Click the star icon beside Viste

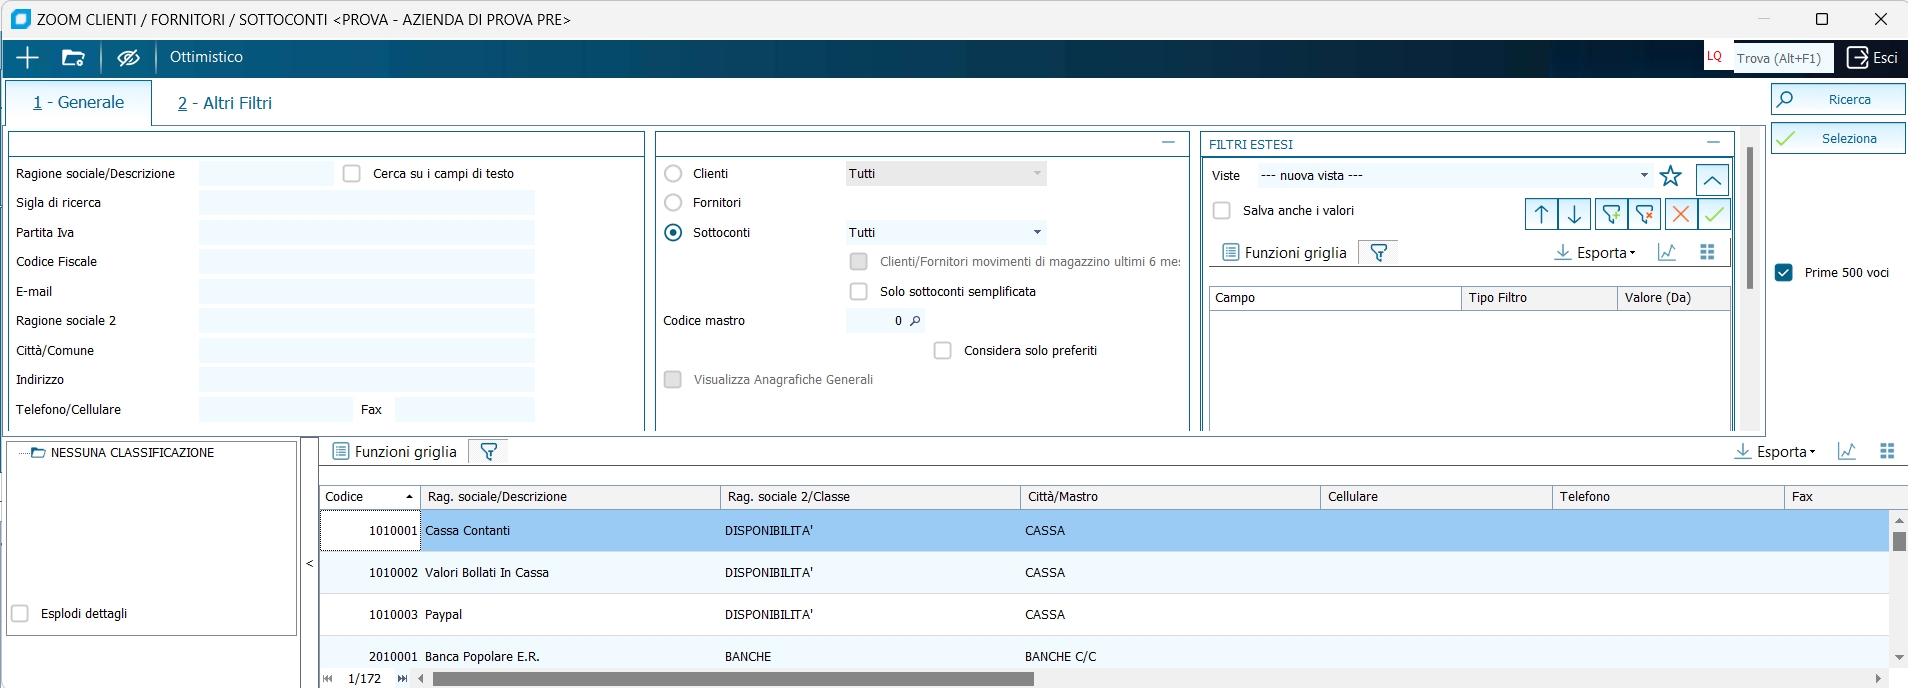point(1670,176)
